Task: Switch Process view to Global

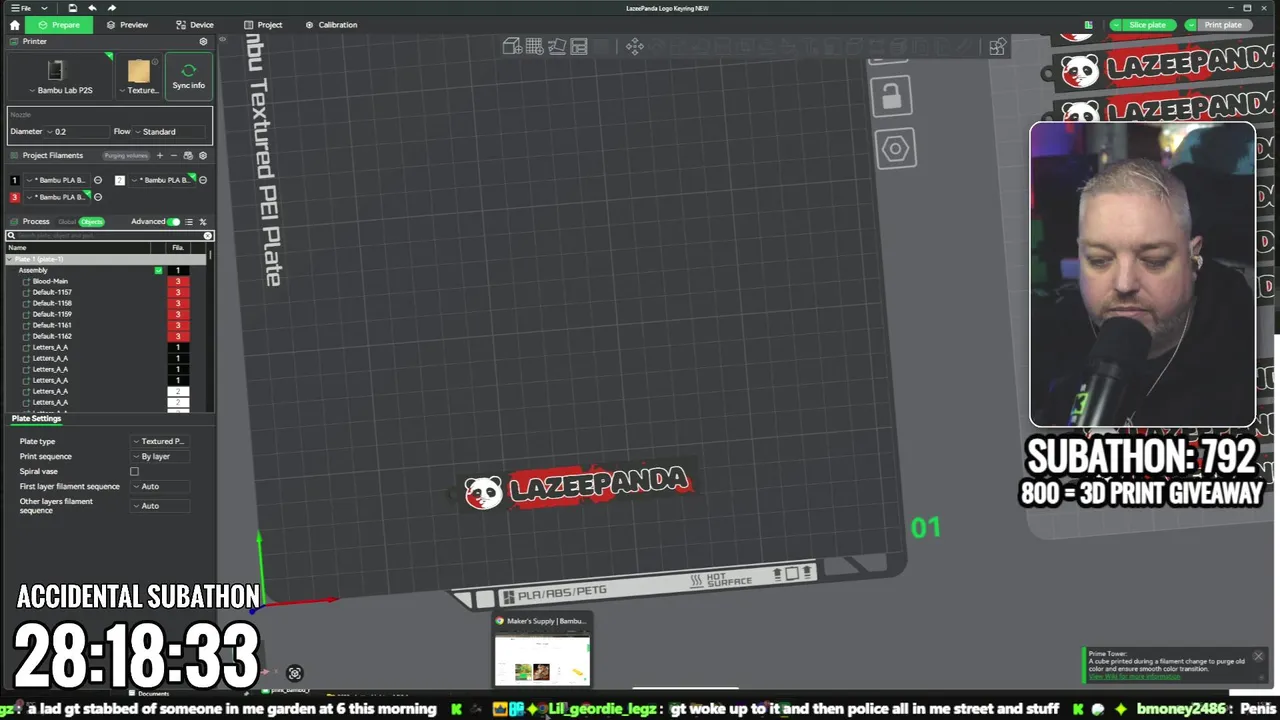Action: point(67,222)
